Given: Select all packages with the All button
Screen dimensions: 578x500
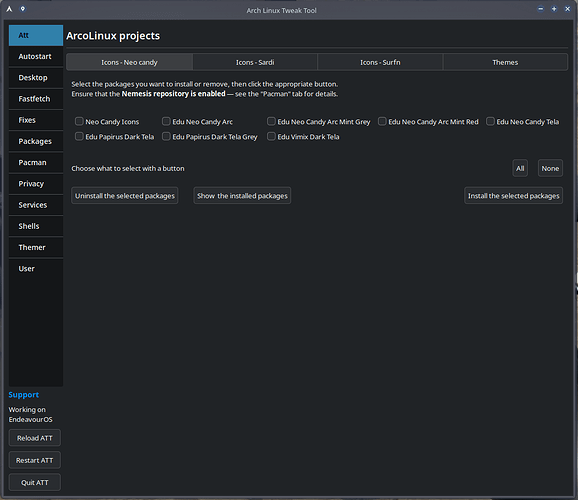Looking at the screenshot, I should [520, 169].
